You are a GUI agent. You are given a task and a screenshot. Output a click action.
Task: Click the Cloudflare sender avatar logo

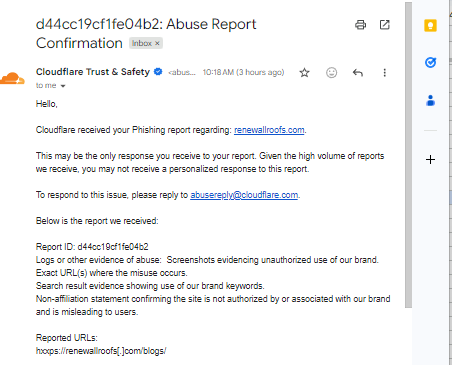click(x=12, y=78)
